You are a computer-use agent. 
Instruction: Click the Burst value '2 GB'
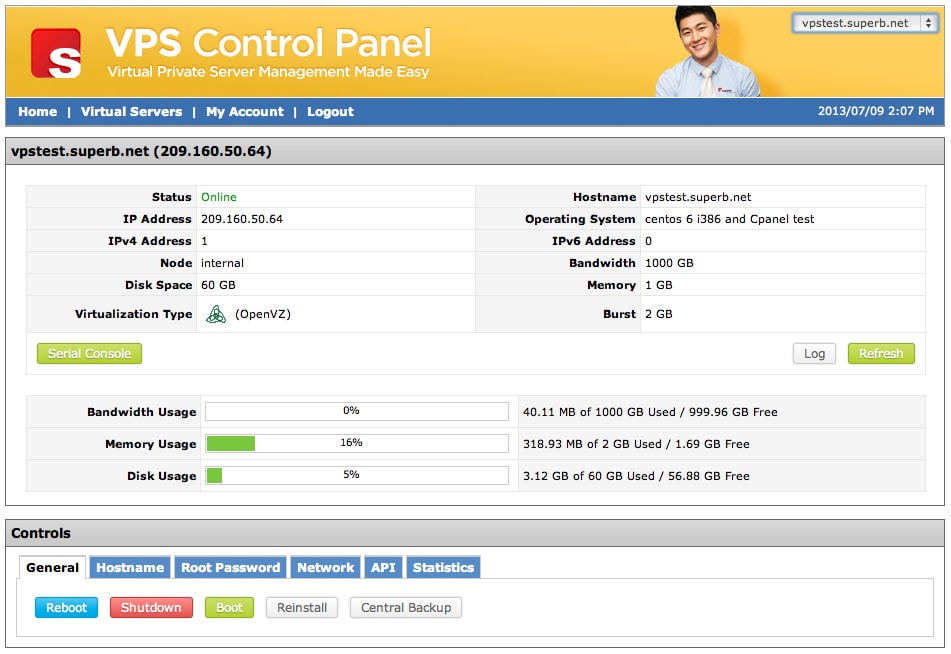(x=659, y=314)
